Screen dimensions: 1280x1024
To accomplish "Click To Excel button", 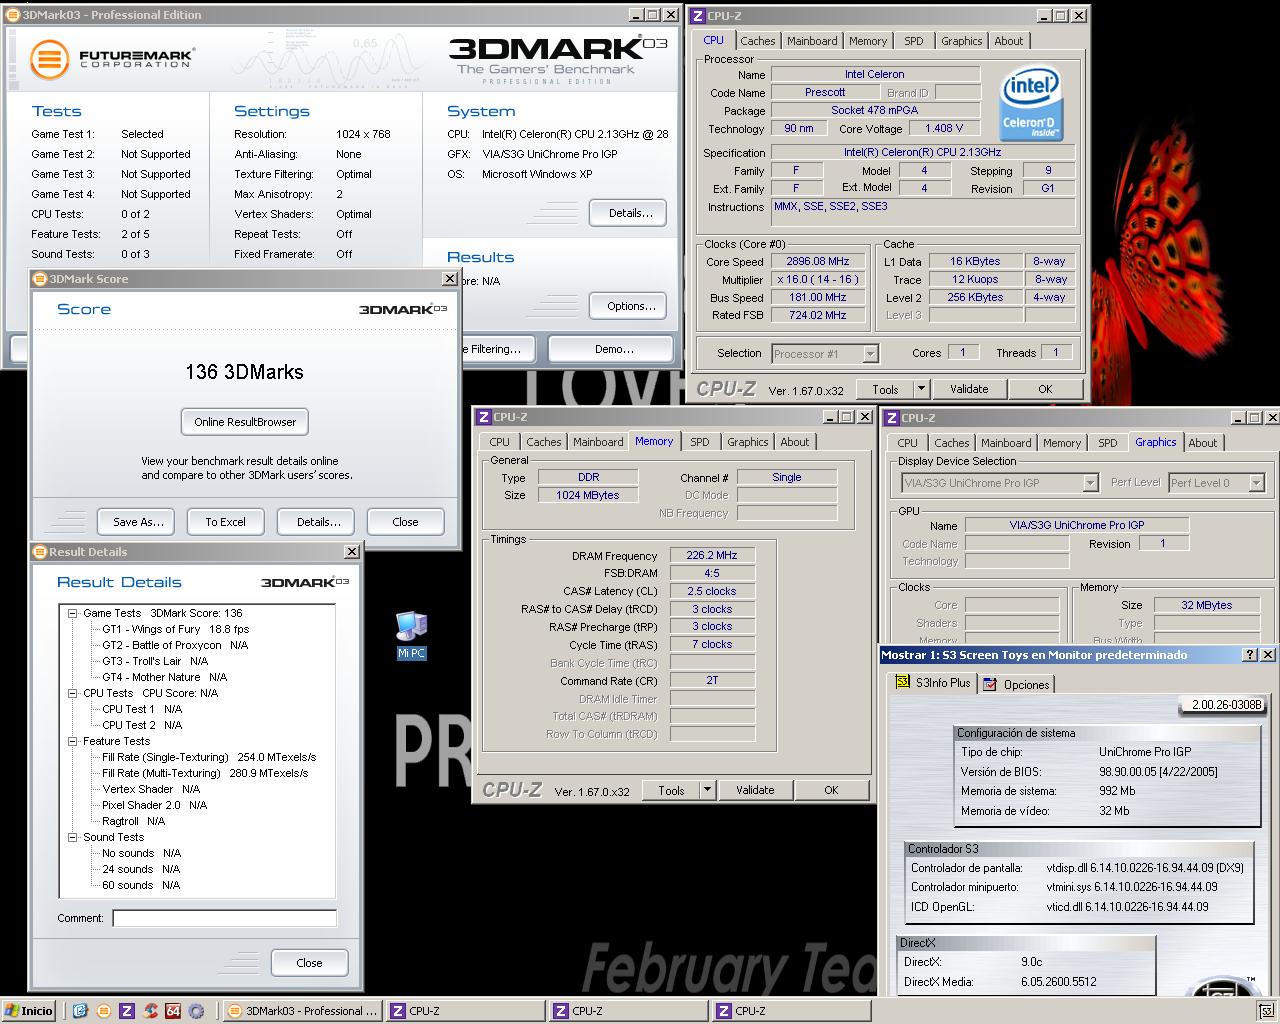I will pos(225,522).
